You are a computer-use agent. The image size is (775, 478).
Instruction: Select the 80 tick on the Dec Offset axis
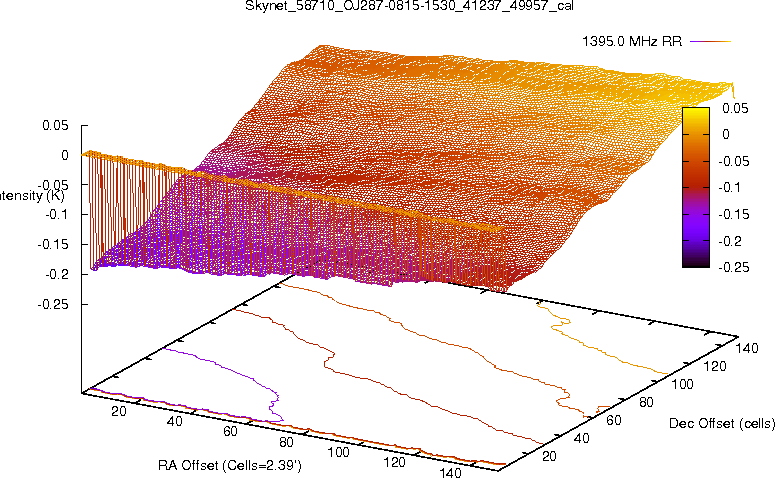pos(646,402)
